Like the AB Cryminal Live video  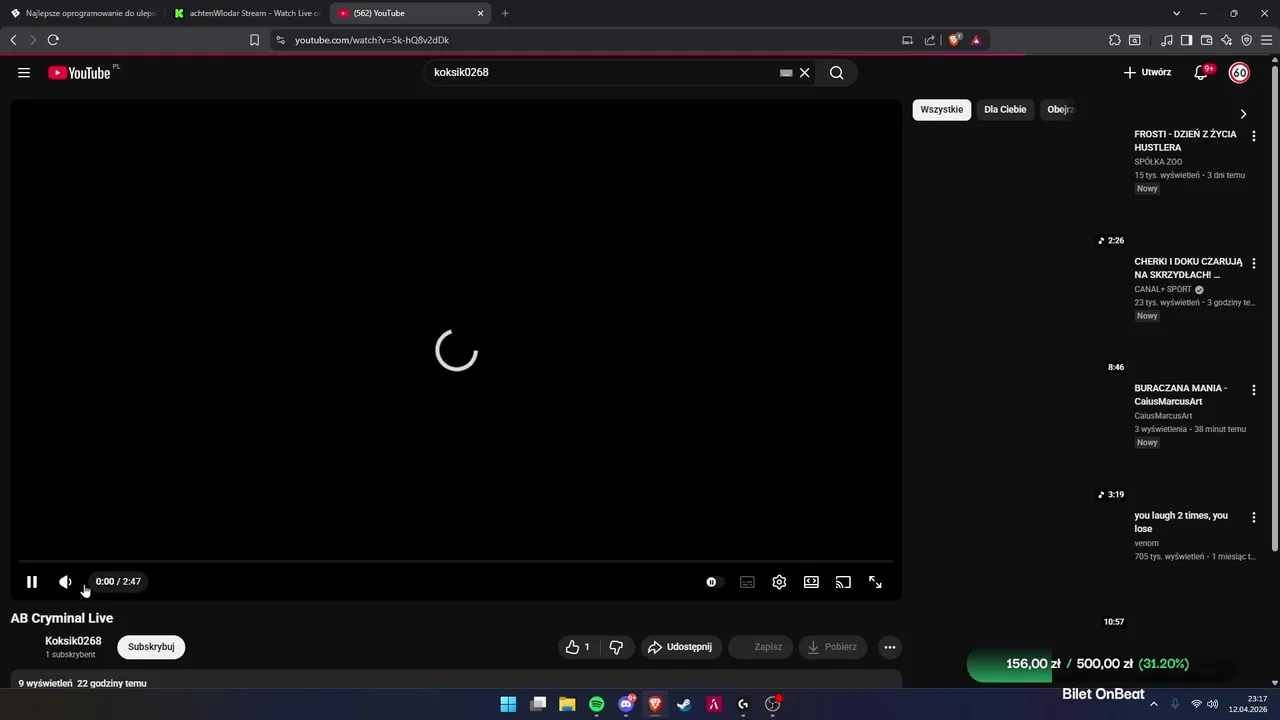tap(578, 647)
